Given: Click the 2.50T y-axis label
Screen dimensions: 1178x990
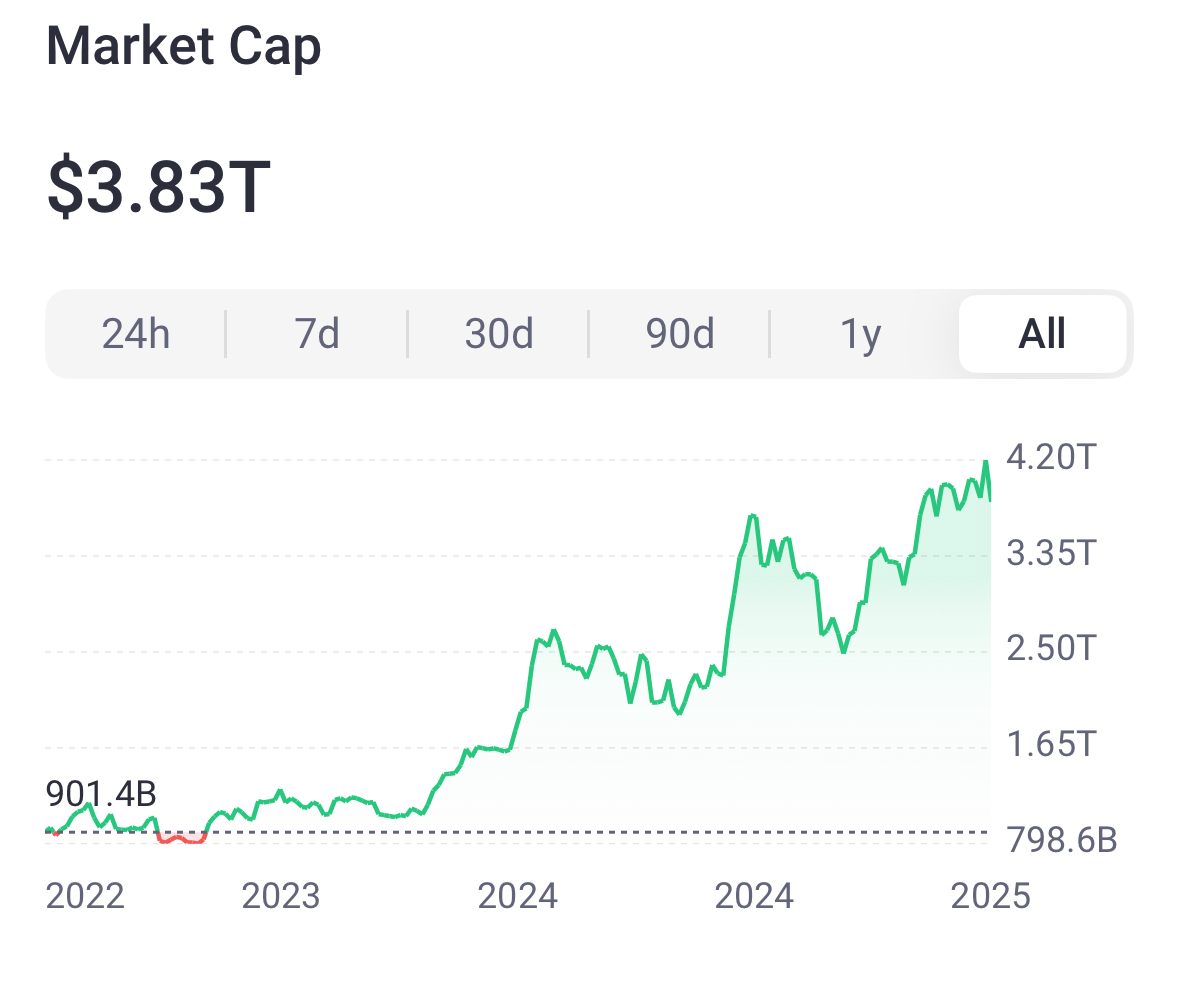Looking at the screenshot, I should (1051, 648).
